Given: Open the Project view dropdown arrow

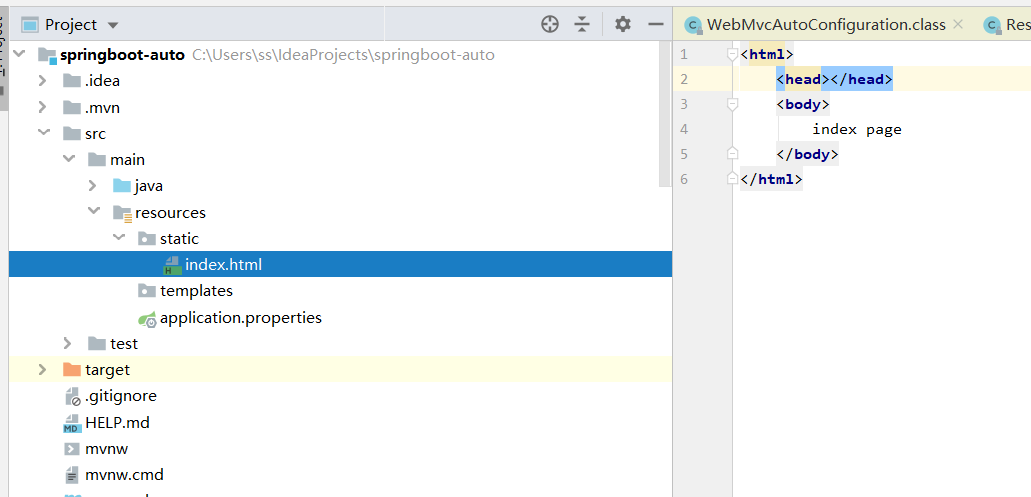Looking at the screenshot, I should (x=113, y=26).
